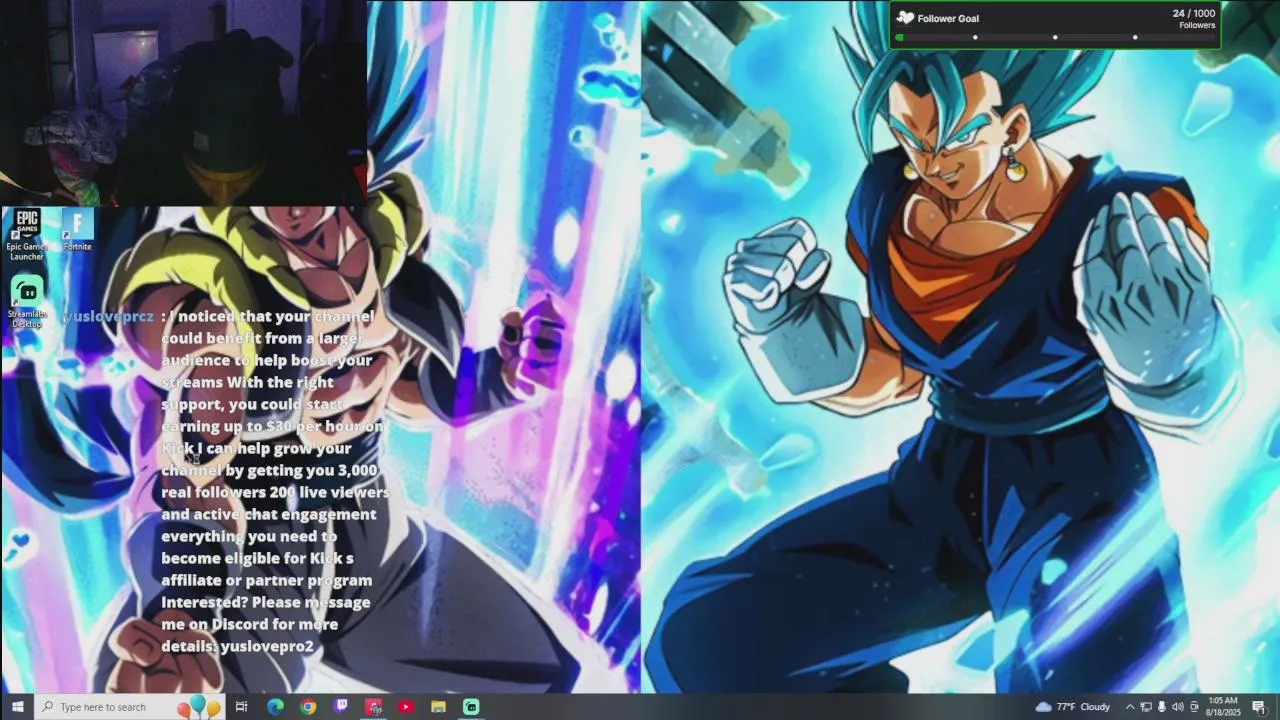
Task: Open File Explorer from the taskbar
Action: pyautogui.click(x=438, y=707)
